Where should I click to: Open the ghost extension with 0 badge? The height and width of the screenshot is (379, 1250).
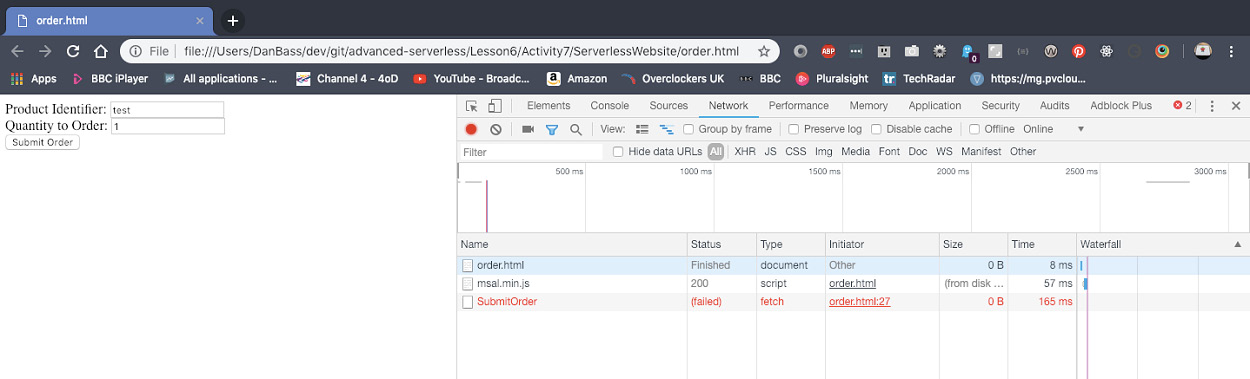pyautogui.click(x=968, y=52)
